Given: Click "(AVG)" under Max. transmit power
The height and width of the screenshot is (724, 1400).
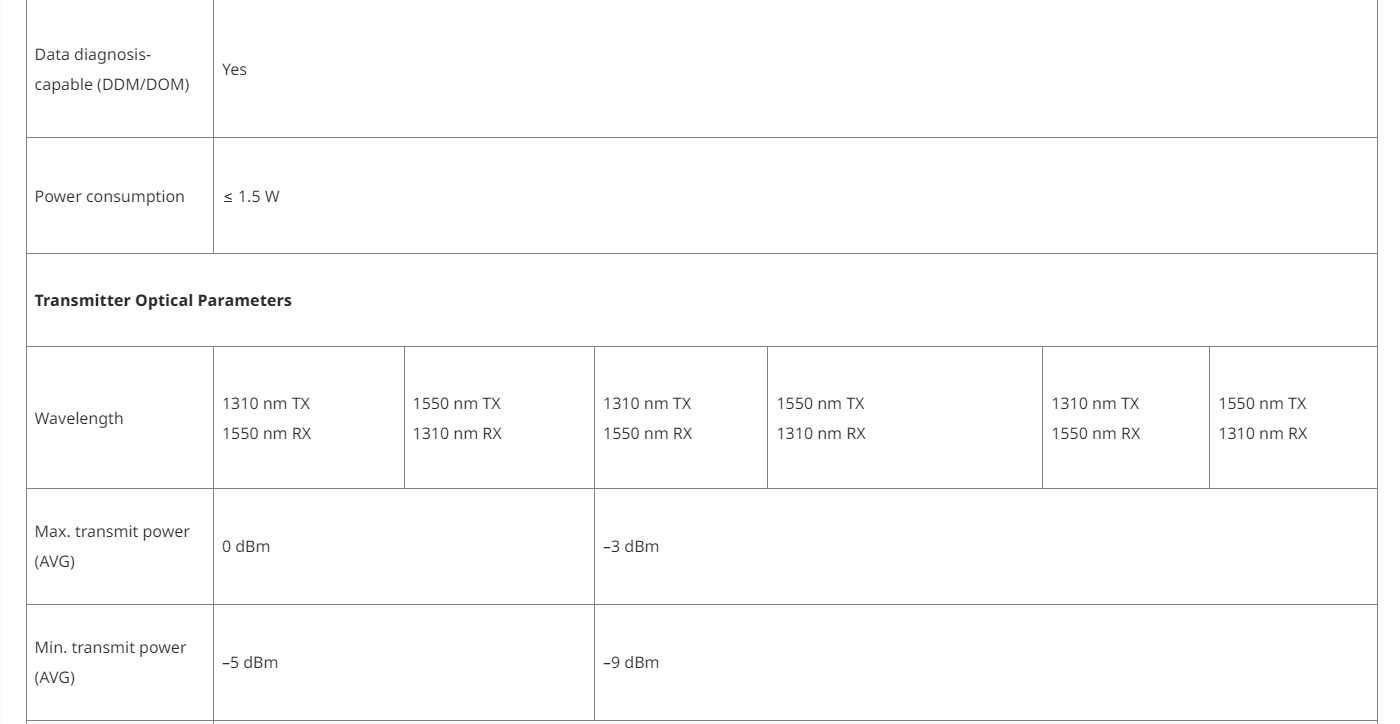Looking at the screenshot, I should tap(54, 563).
